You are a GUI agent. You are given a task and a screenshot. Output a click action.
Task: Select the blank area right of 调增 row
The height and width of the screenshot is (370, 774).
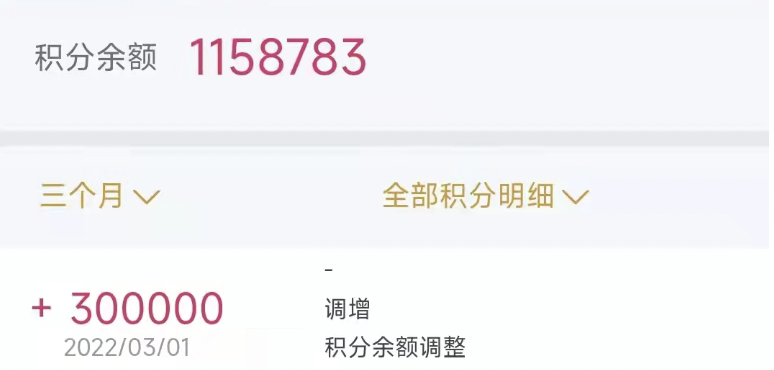click(x=568, y=310)
